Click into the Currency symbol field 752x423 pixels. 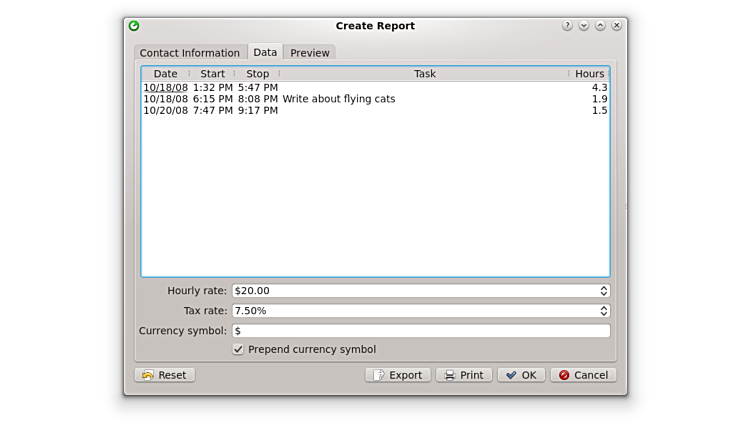[420, 331]
